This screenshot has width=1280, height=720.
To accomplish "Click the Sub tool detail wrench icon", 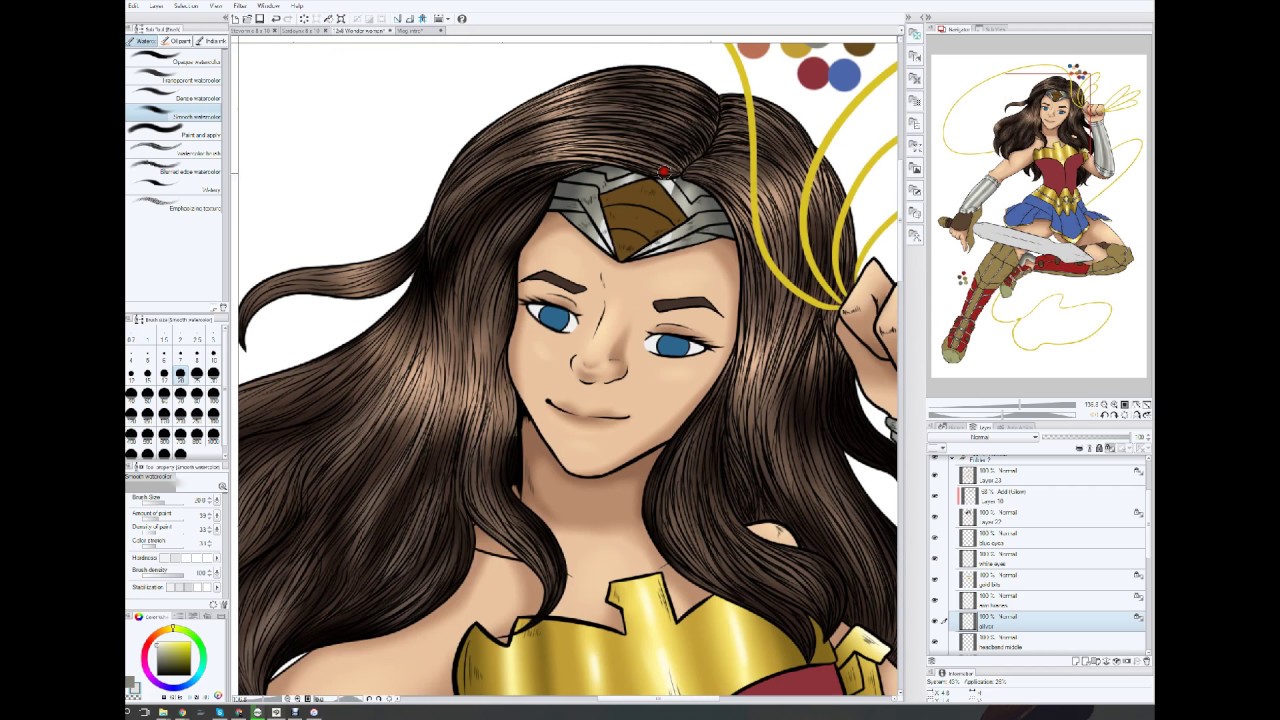I will [x=224, y=604].
